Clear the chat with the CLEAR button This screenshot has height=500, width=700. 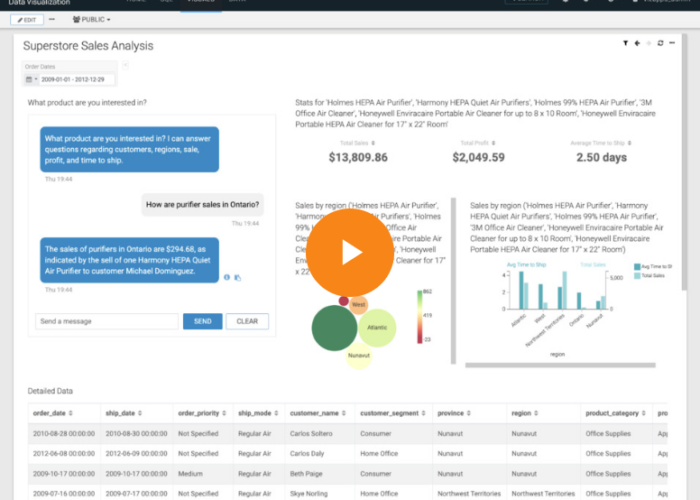[x=247, y=321]
